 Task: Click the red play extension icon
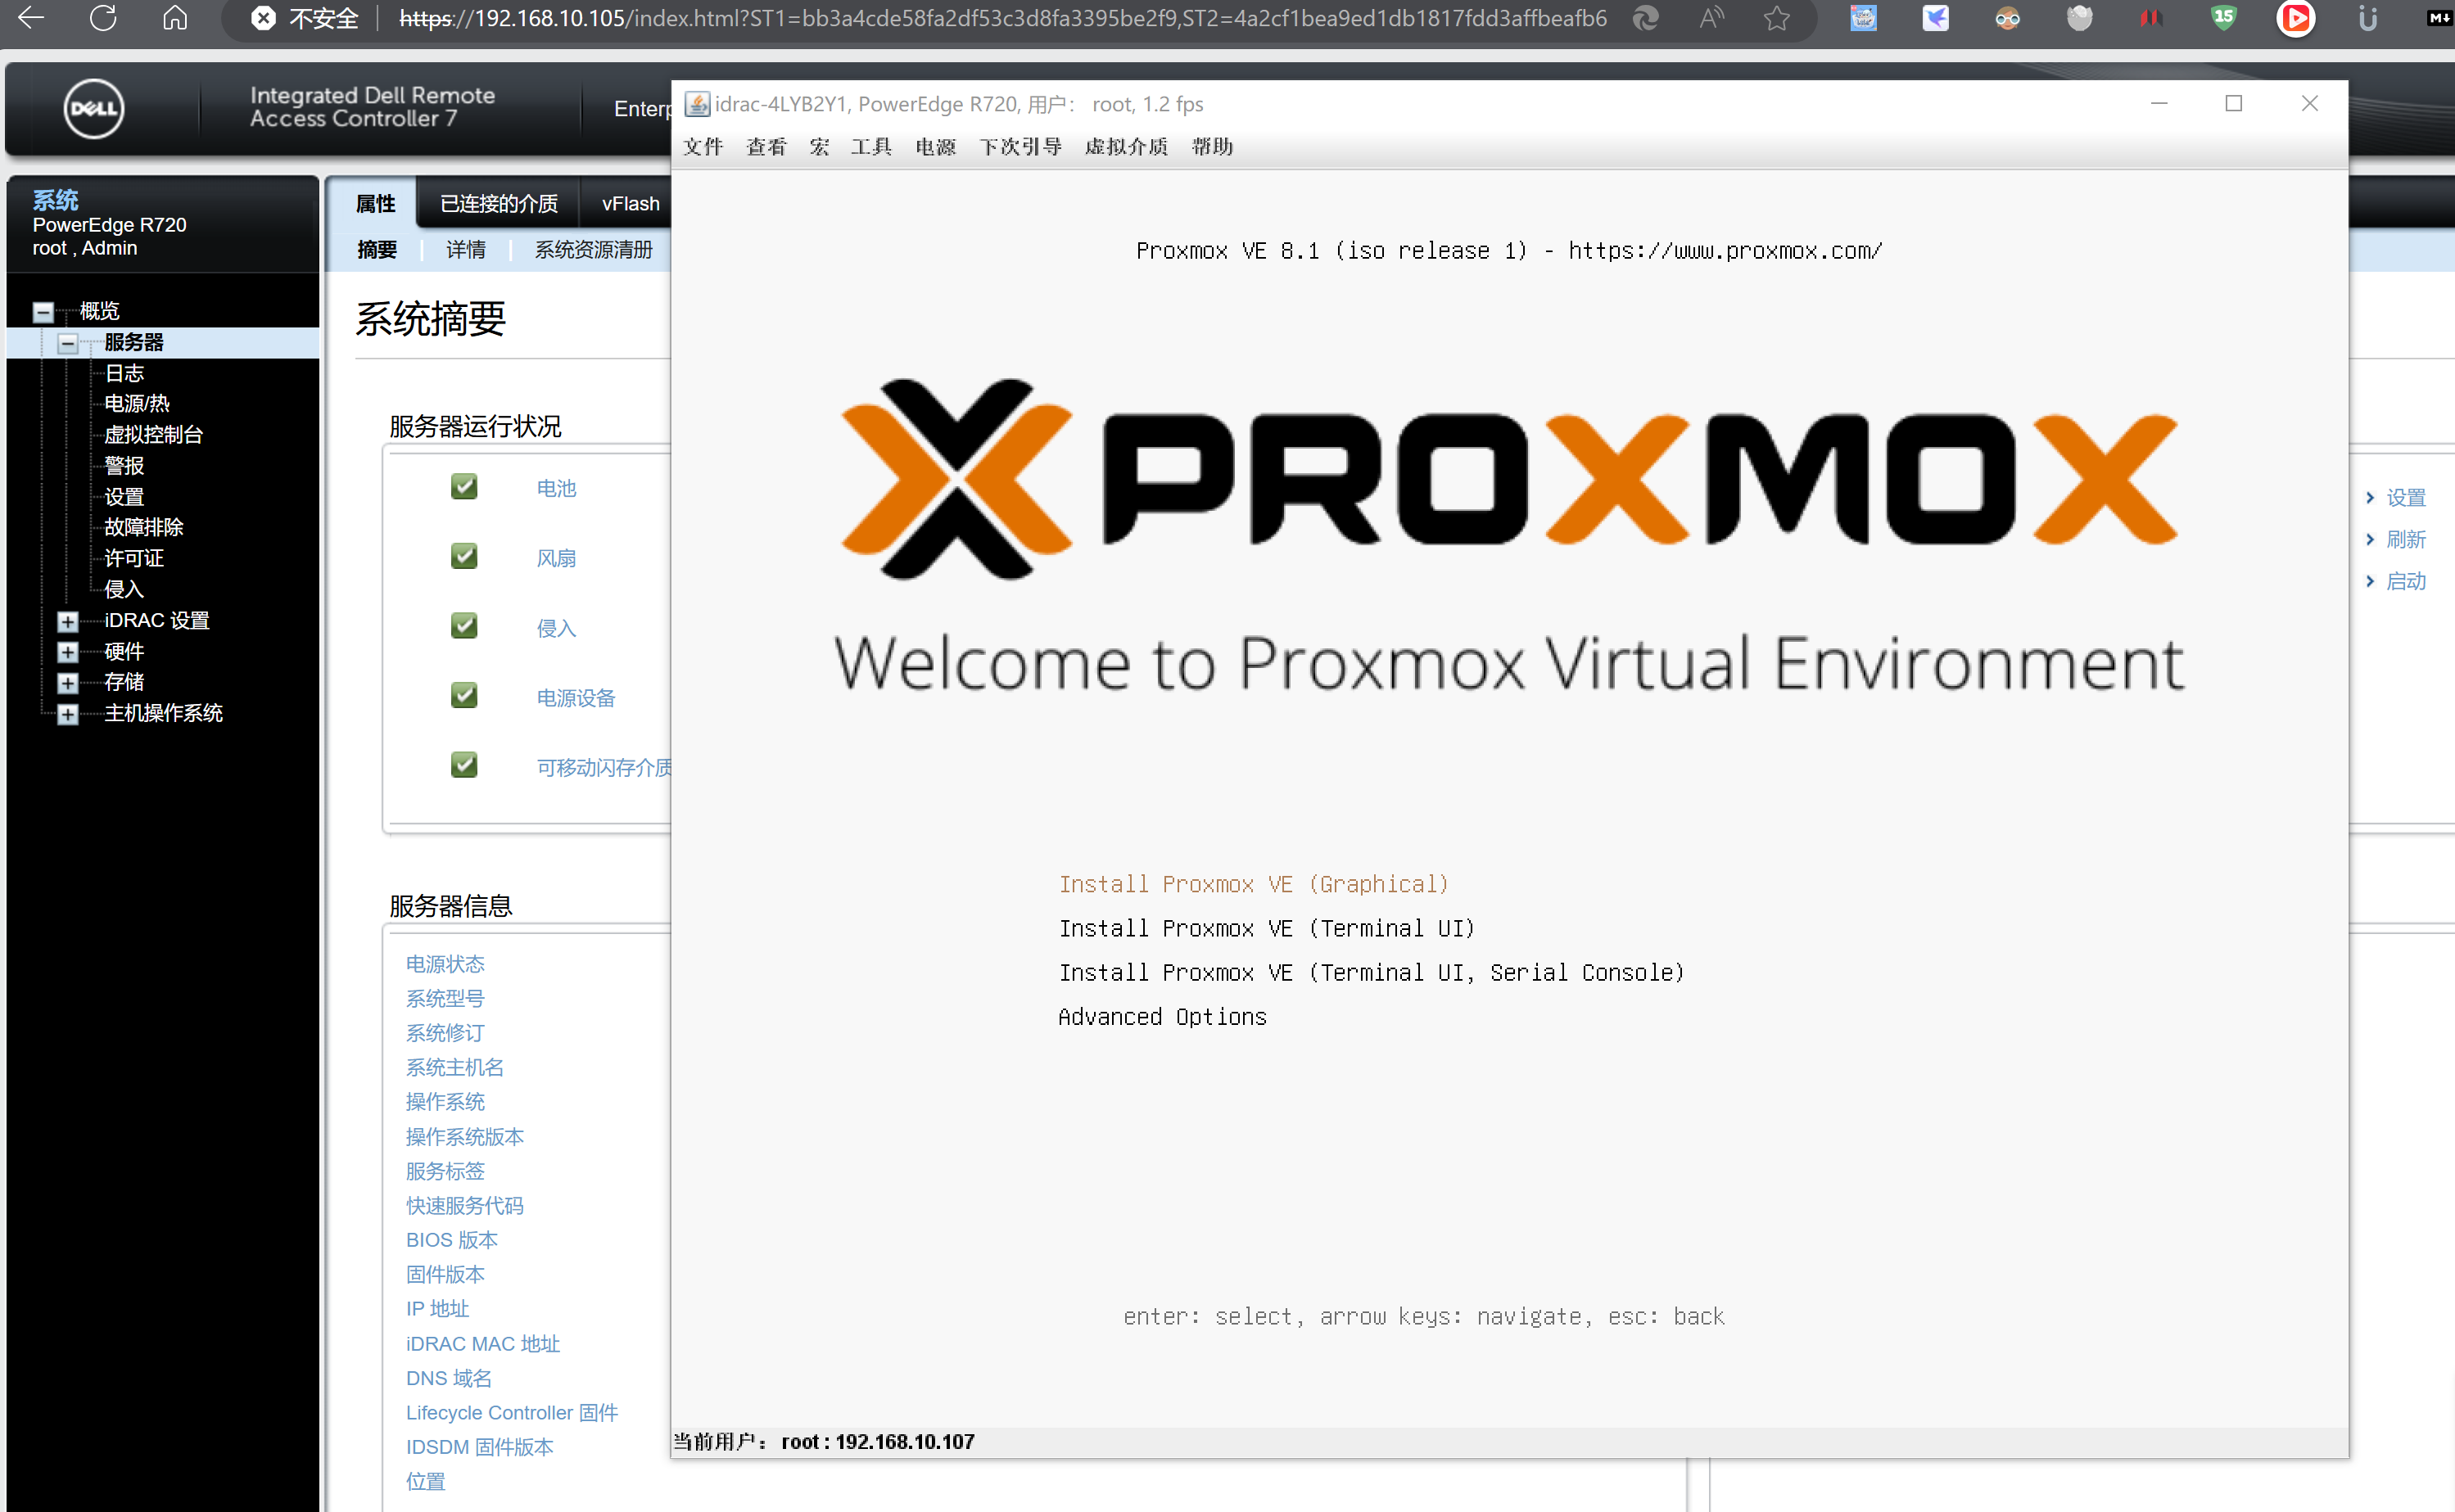pos(2295,18)
